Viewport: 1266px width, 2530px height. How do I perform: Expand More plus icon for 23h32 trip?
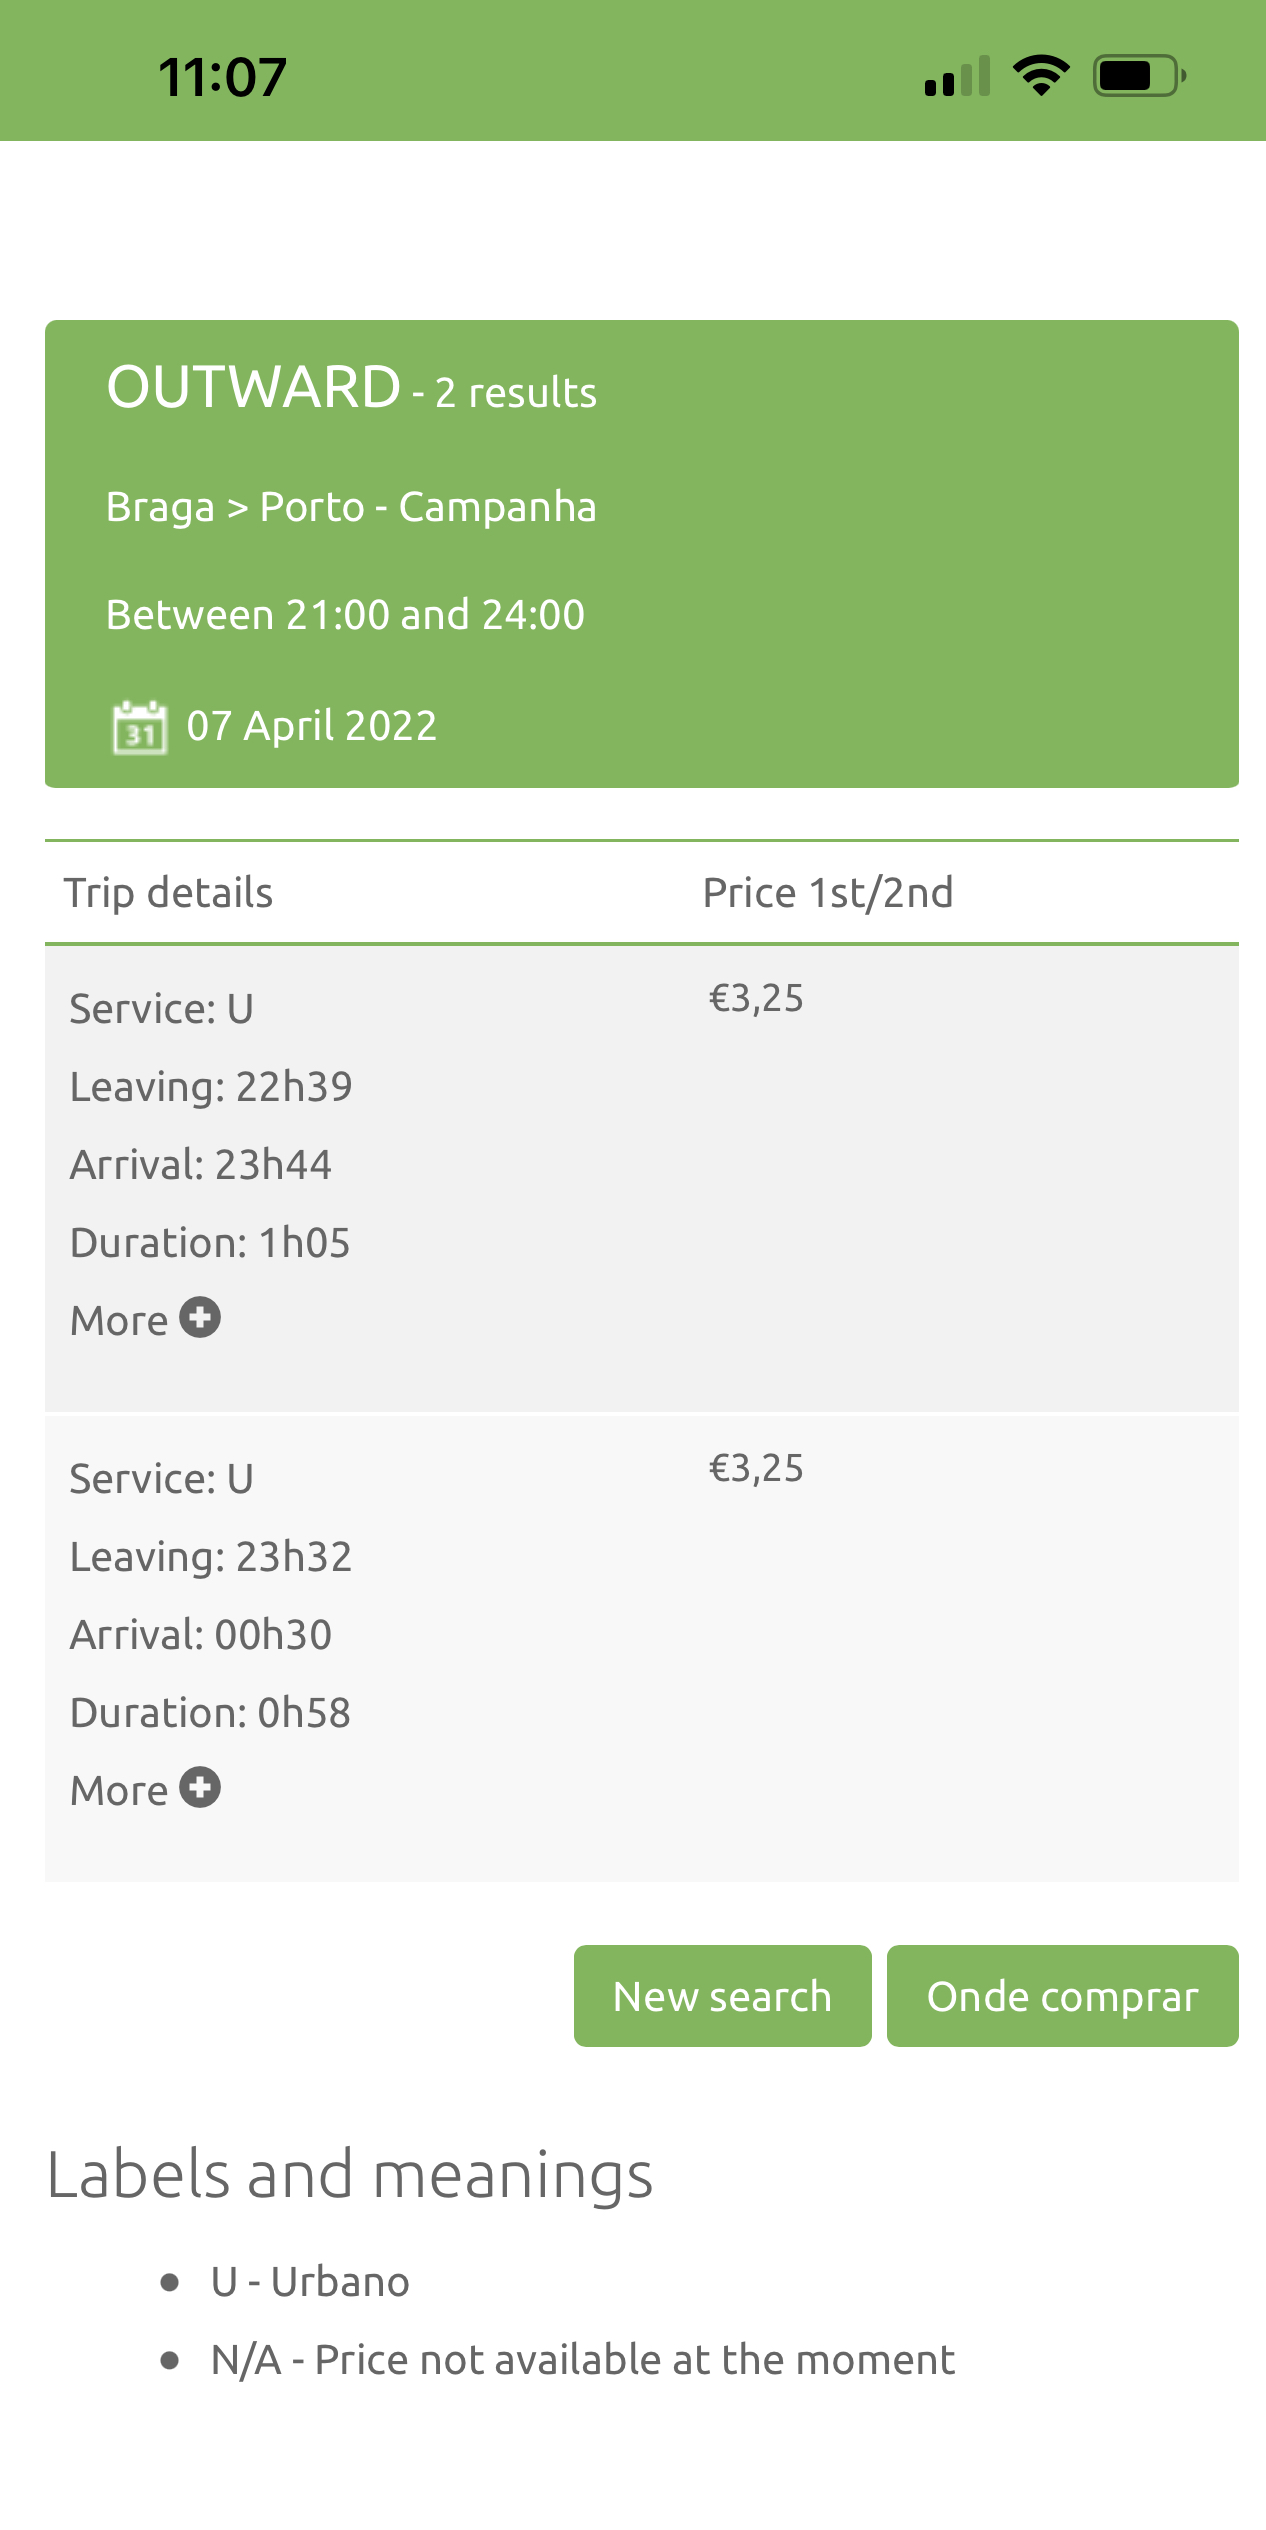[x=200, y=1788]
